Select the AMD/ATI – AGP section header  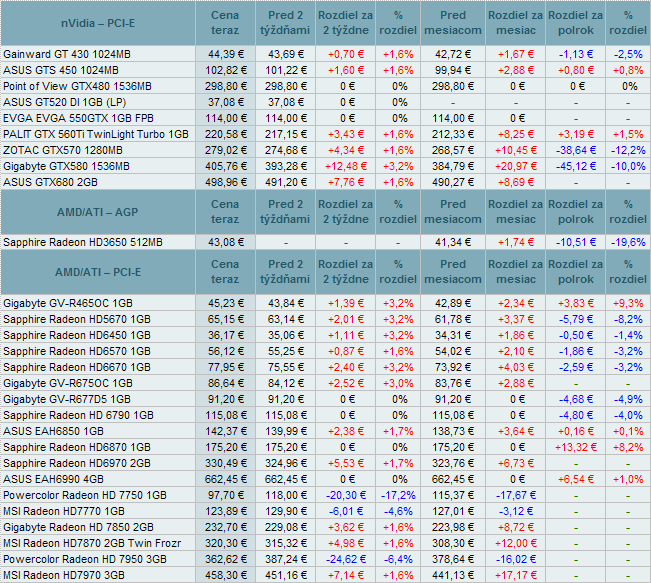pyautogui.click(x=98, y=212)
